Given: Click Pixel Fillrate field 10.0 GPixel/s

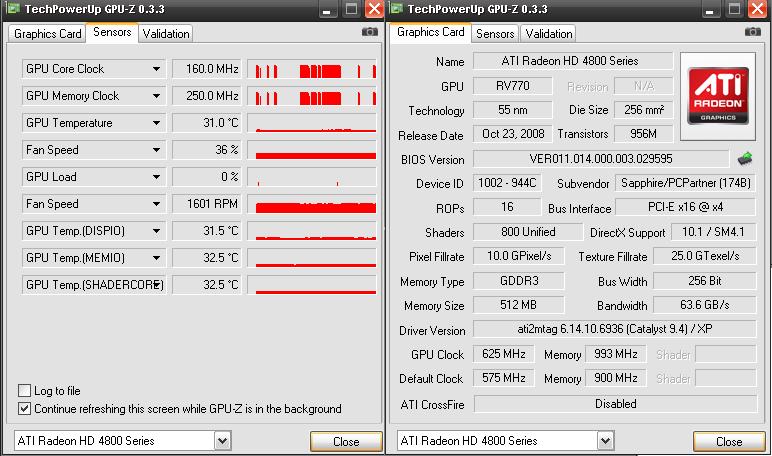Looking at the screenshot, I should pos(518,256).
